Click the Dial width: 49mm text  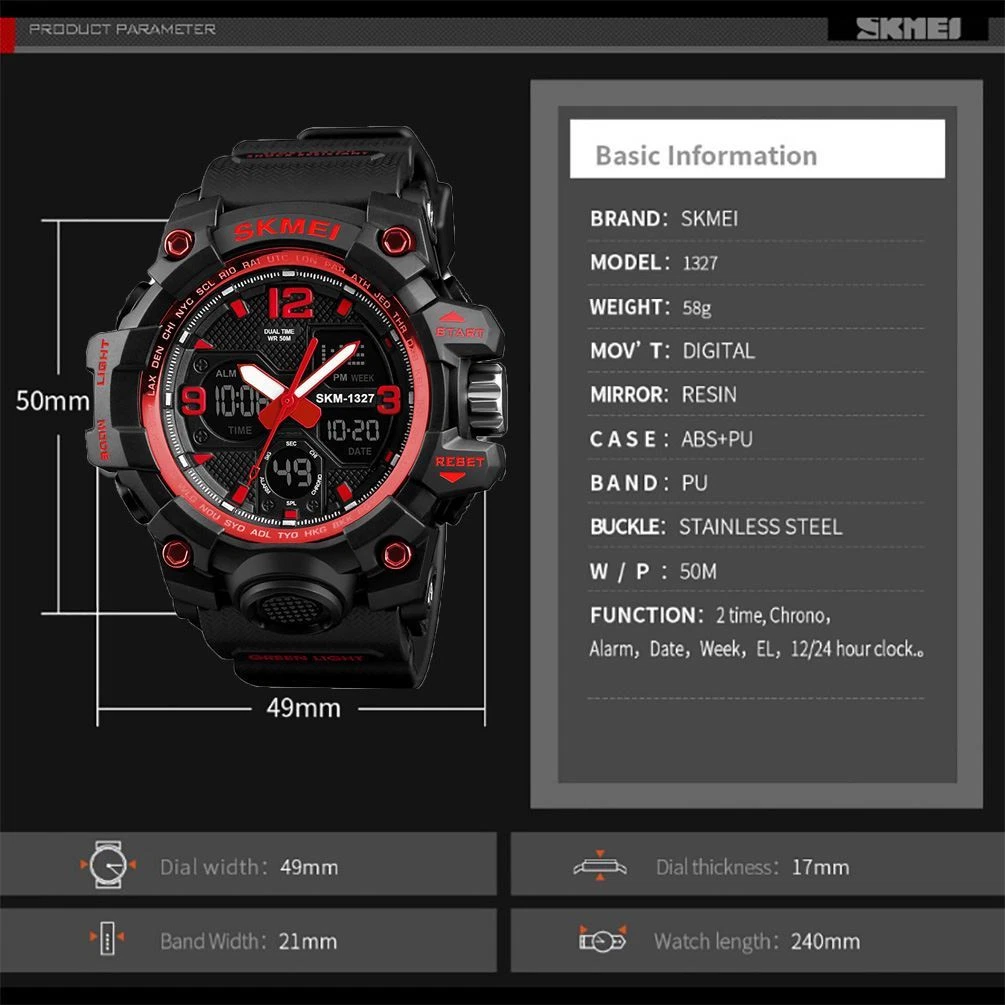pos(249,867)
